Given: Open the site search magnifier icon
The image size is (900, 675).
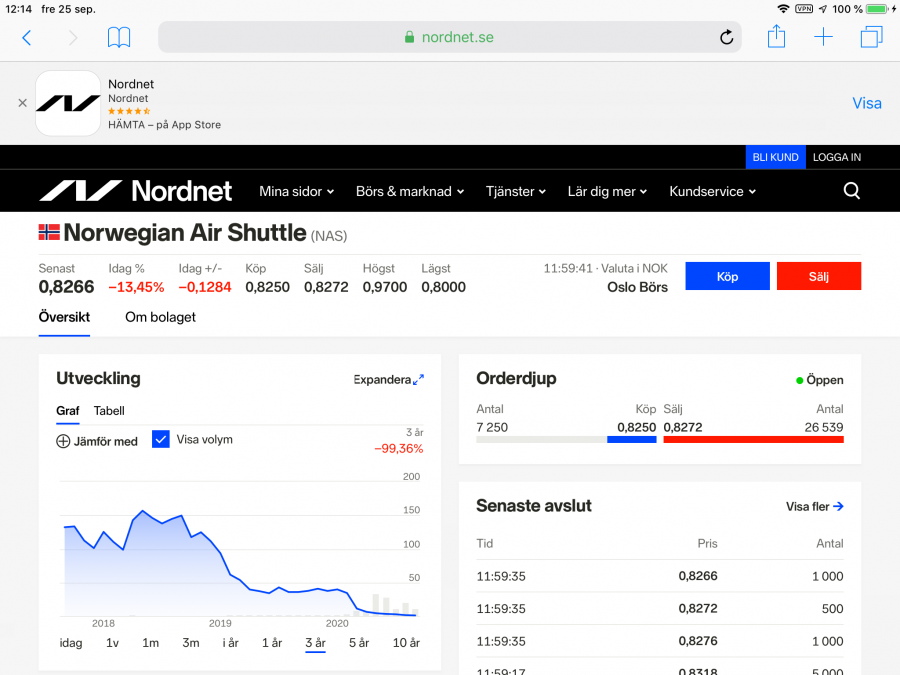Looking at the screenshot, I should [x=851, y=191].
